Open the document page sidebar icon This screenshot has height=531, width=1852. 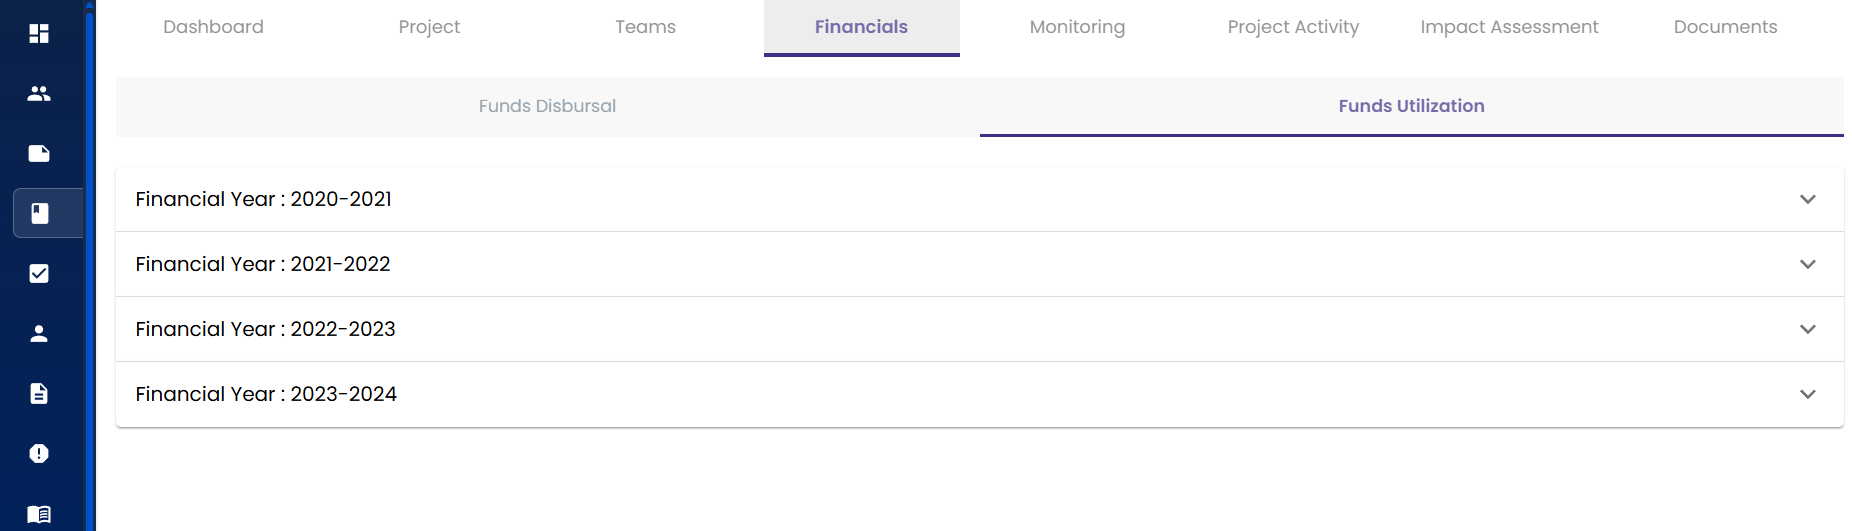(39, 394)
